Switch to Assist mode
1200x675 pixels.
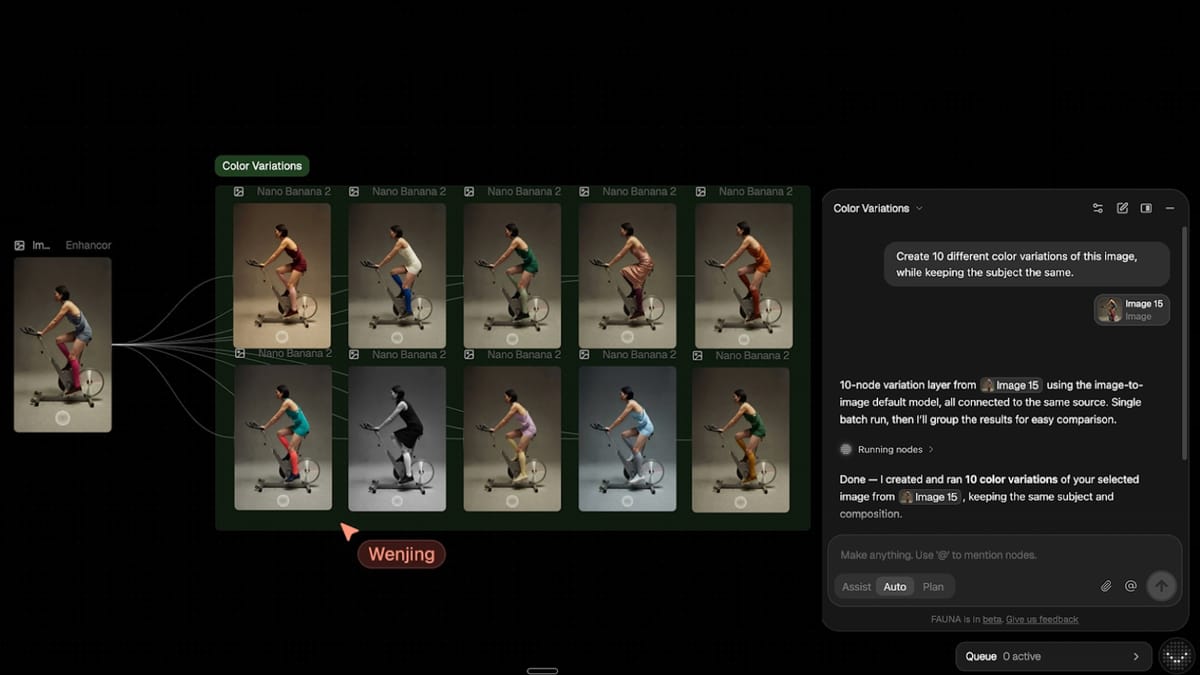(856, 586)
